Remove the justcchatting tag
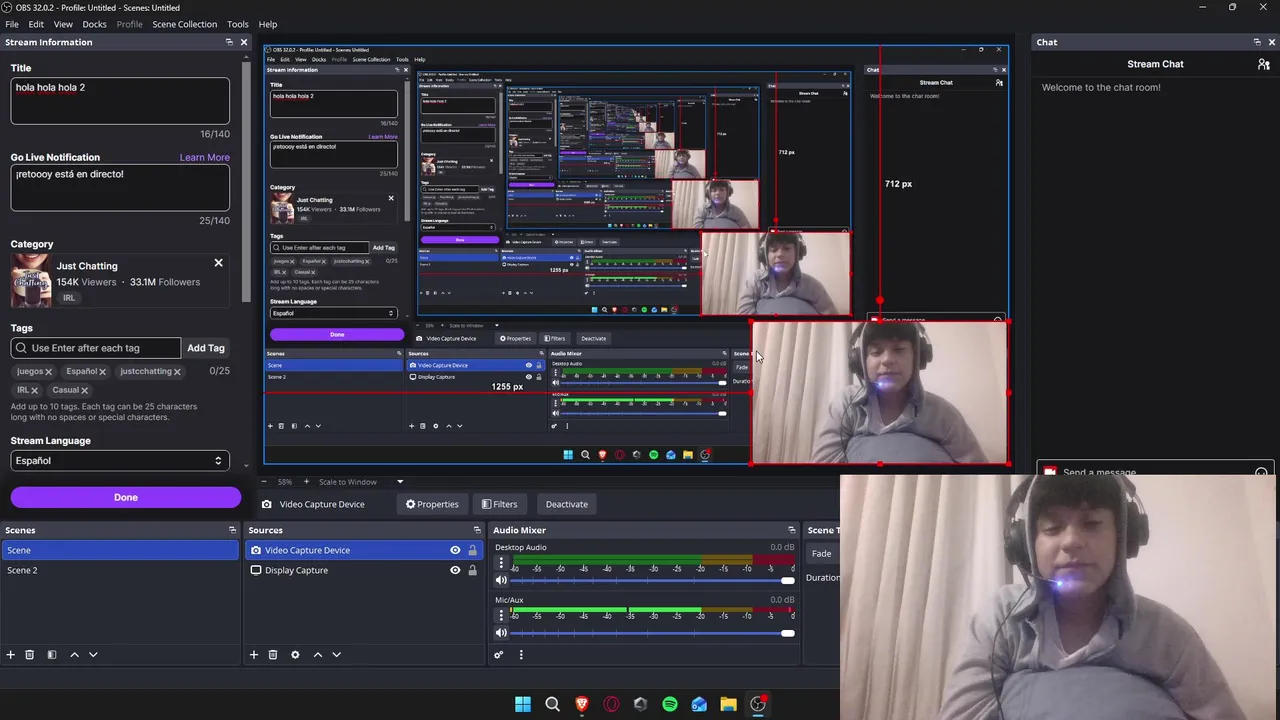 (177, 372)
